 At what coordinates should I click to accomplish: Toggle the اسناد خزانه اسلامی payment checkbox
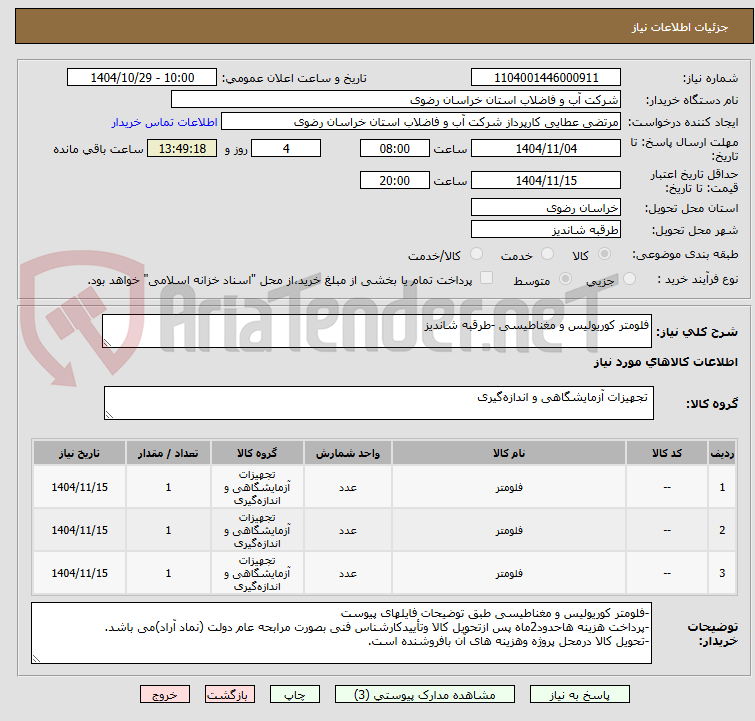point(487,278)
